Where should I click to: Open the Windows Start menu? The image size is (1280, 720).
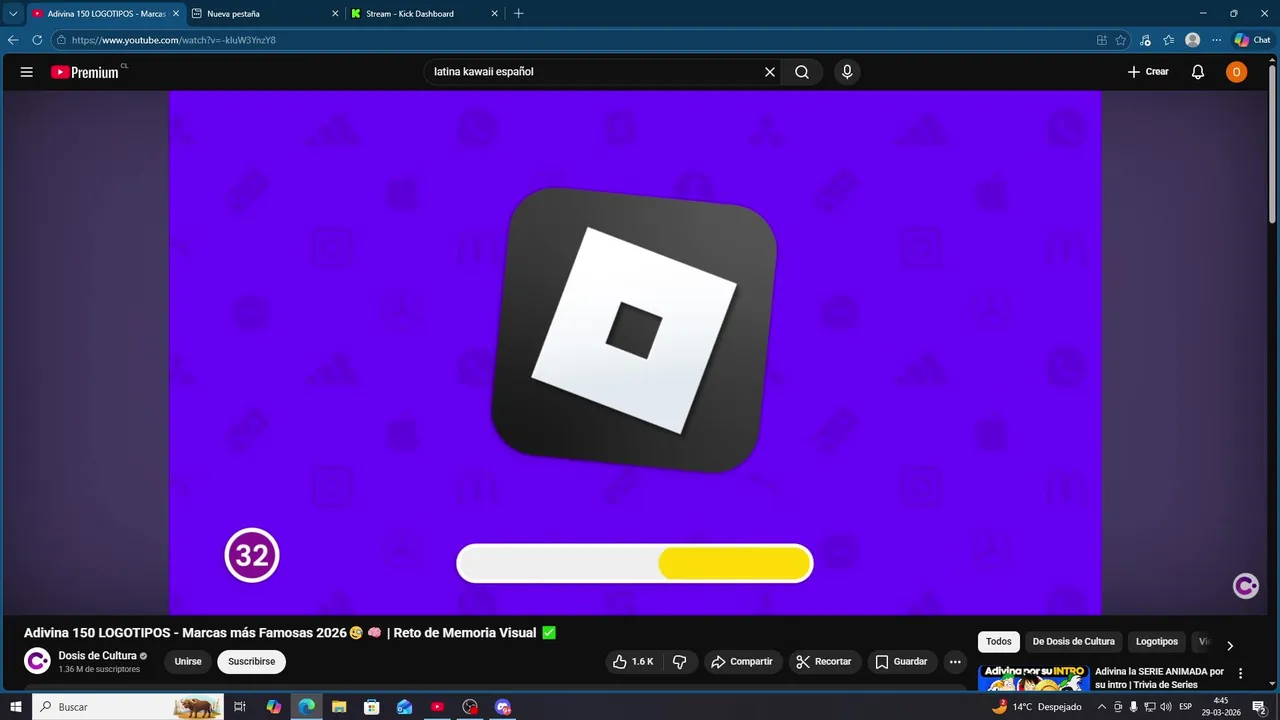click(16, 707)
